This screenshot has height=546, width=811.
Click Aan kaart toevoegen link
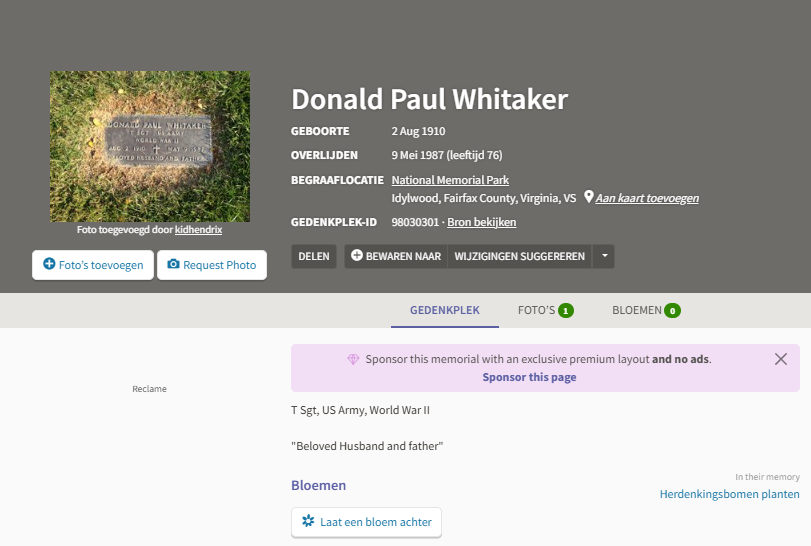(x=647, y=198)
